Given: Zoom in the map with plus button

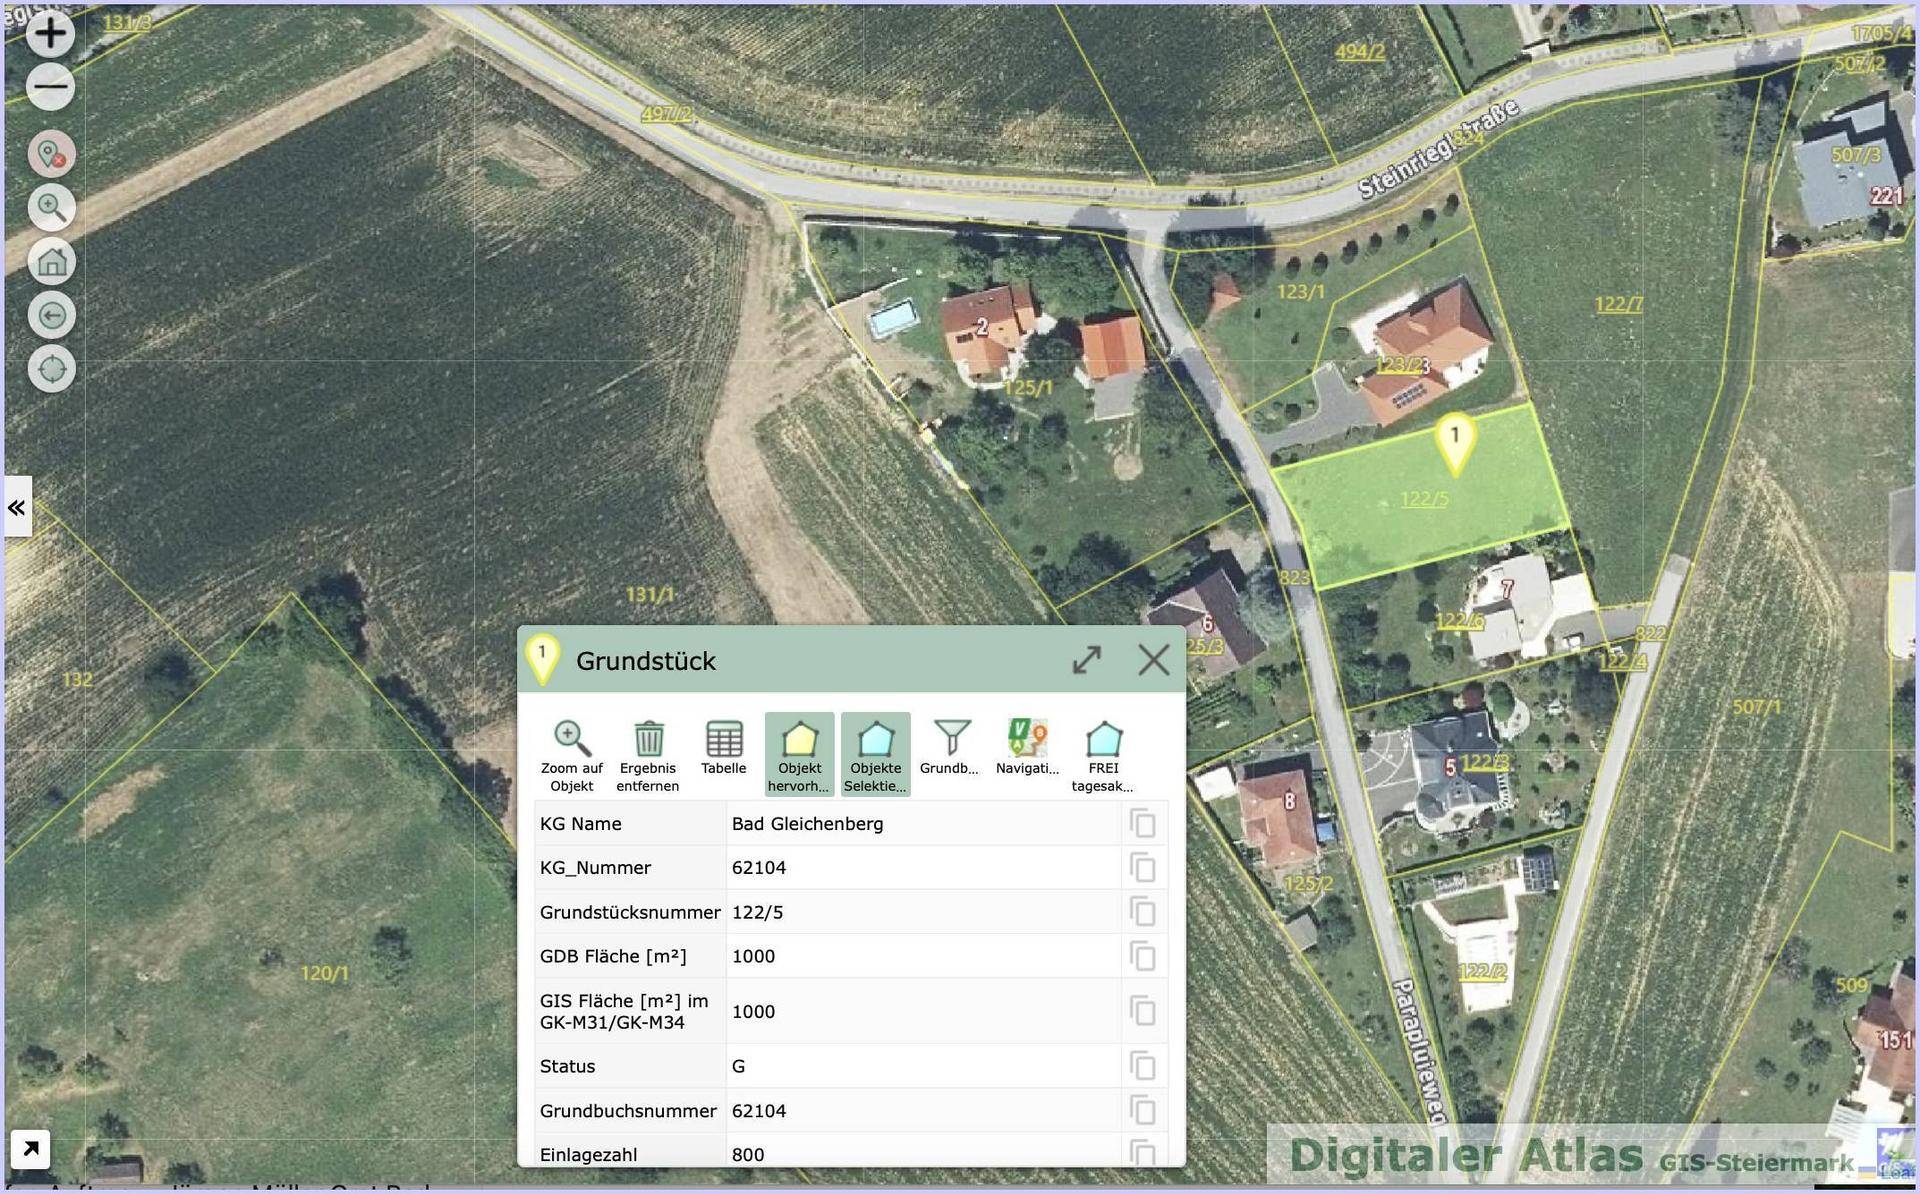Looking at the screenshot, I should (50, 34).
